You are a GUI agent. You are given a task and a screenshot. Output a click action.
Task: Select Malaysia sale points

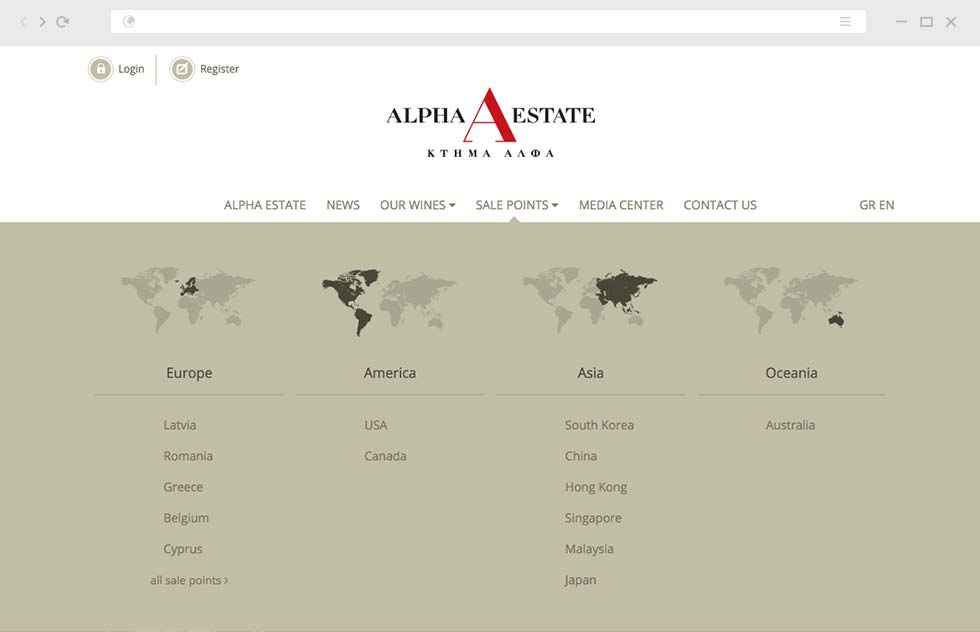point(589,549)
